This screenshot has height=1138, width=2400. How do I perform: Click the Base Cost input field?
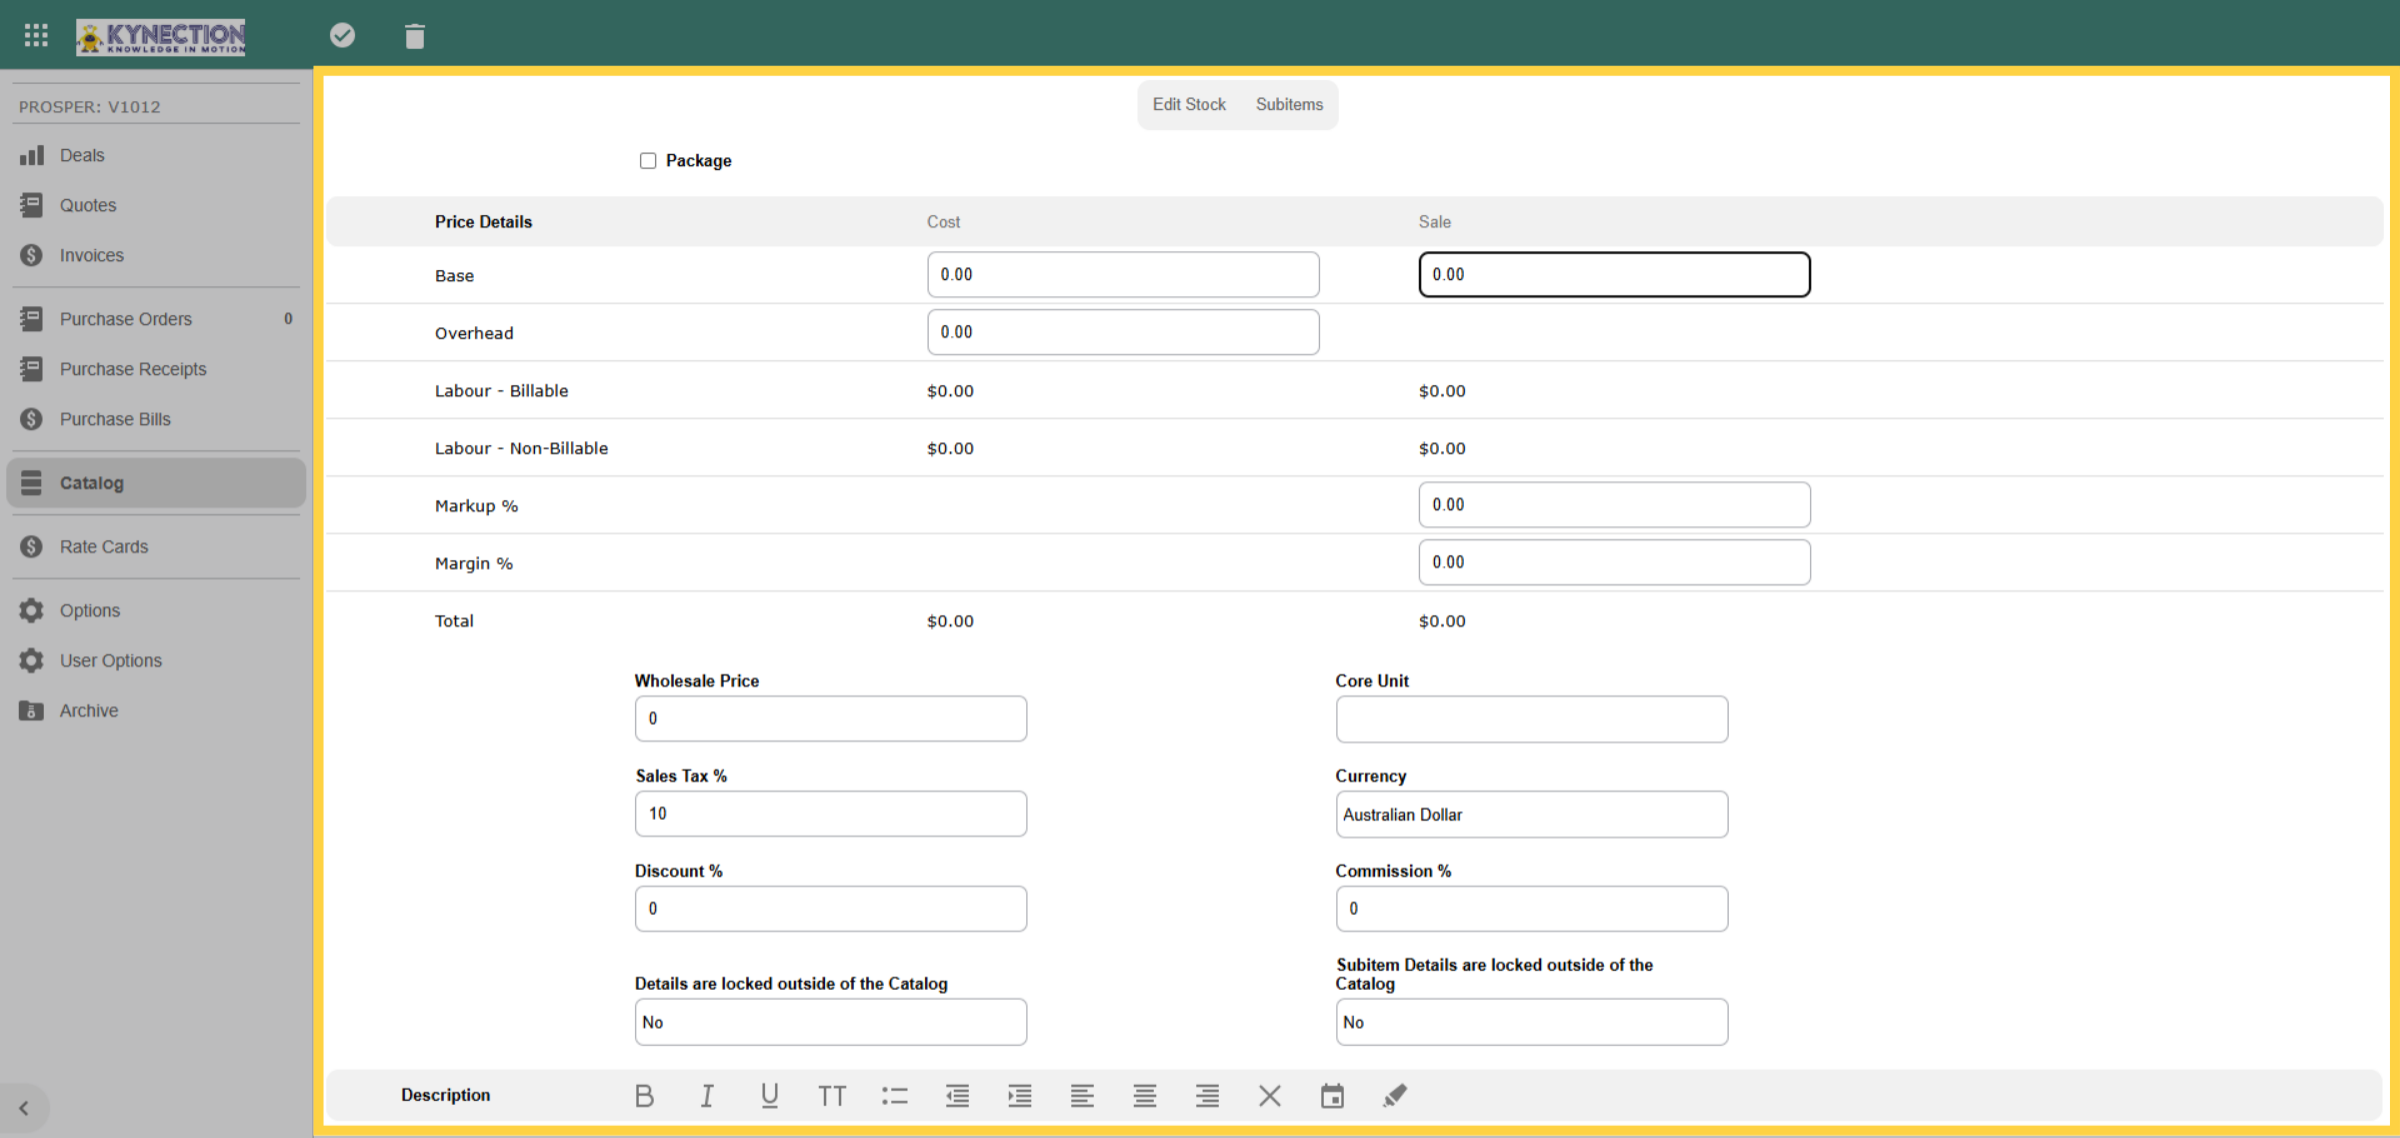(1122, 274)
